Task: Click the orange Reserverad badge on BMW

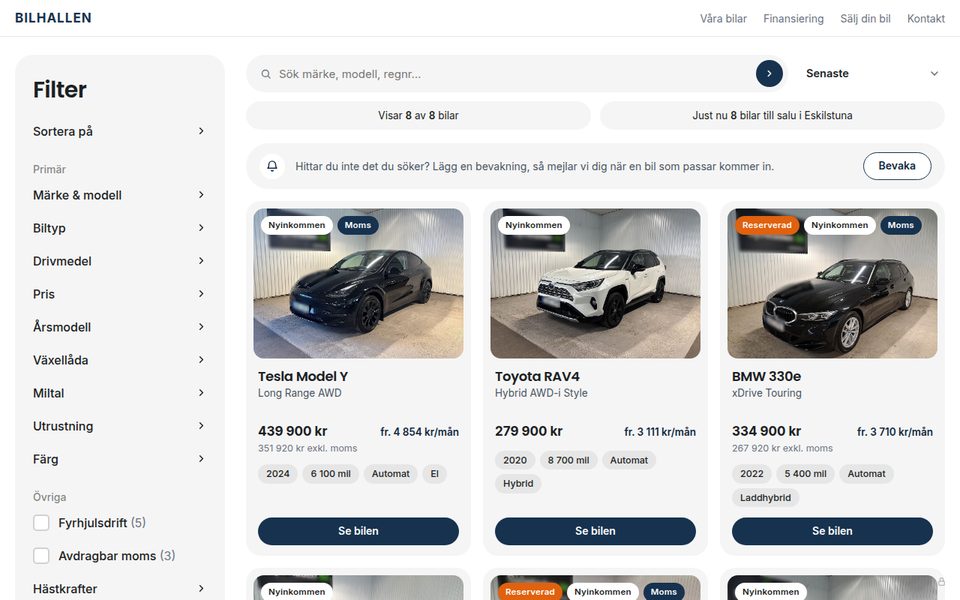Action: pyautogui.click(x=767, y=225)
